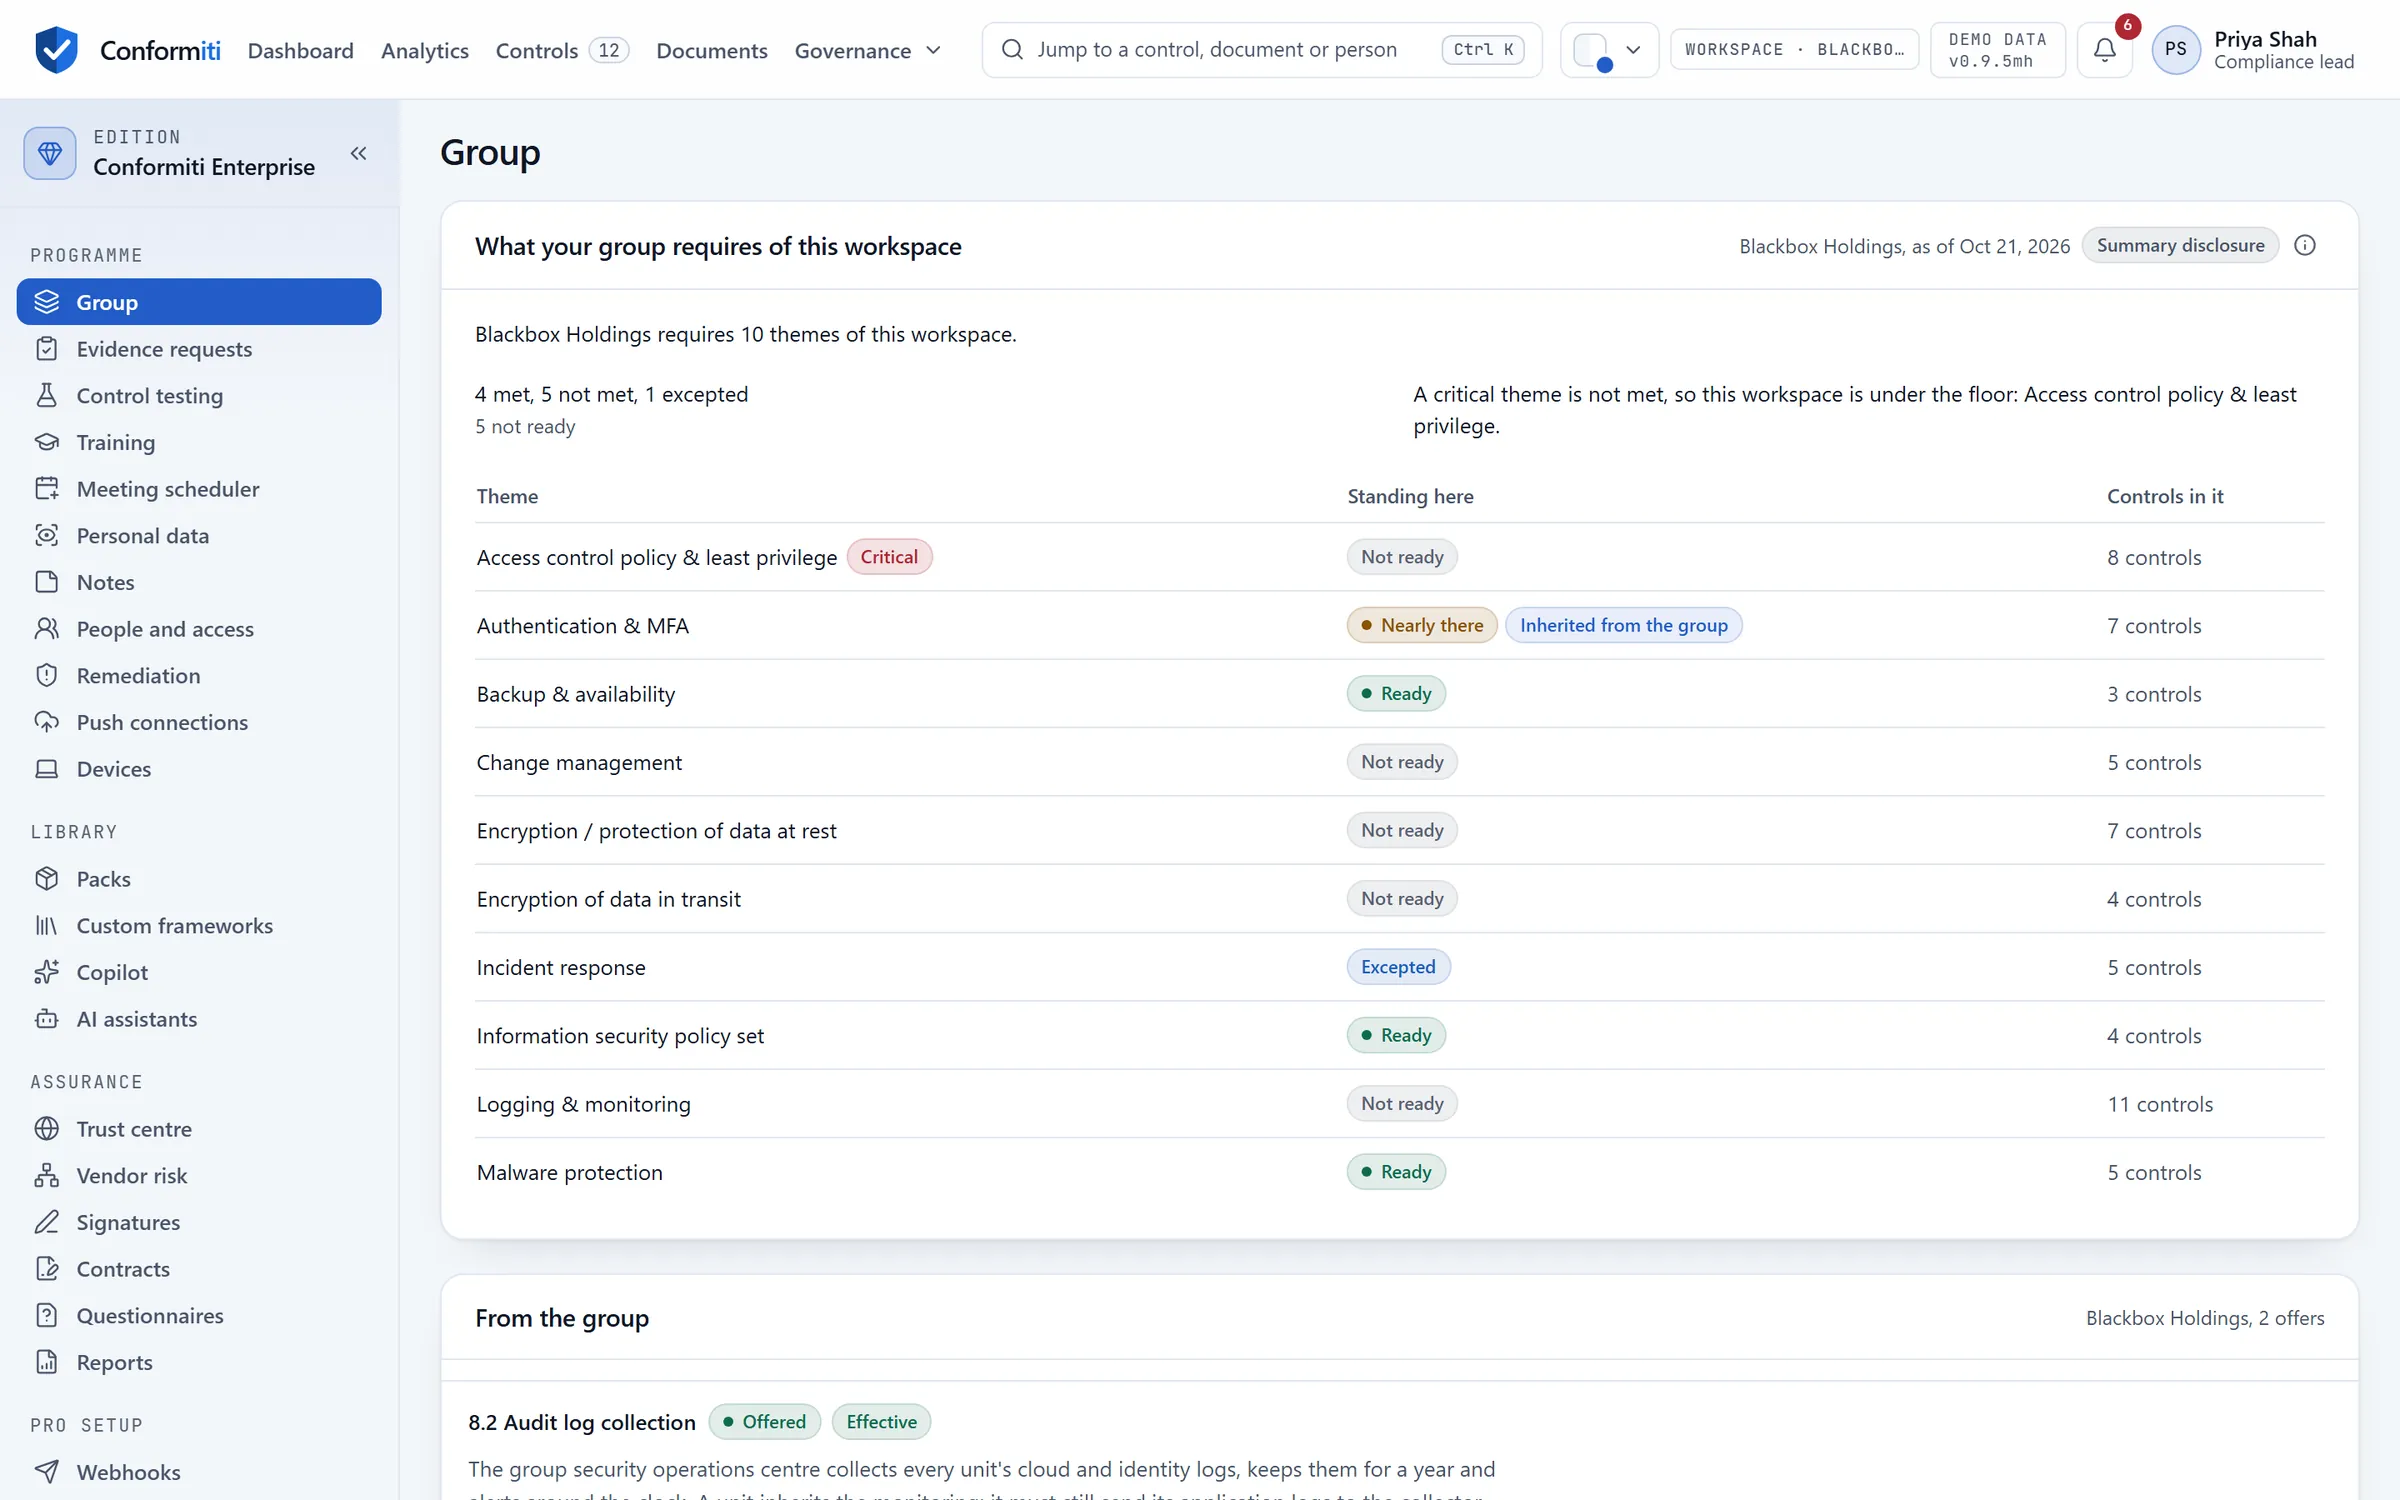Open Remediation shield item
Image resolution: width=2400 pixels, height=1500 pixels.
click(199, 675)
